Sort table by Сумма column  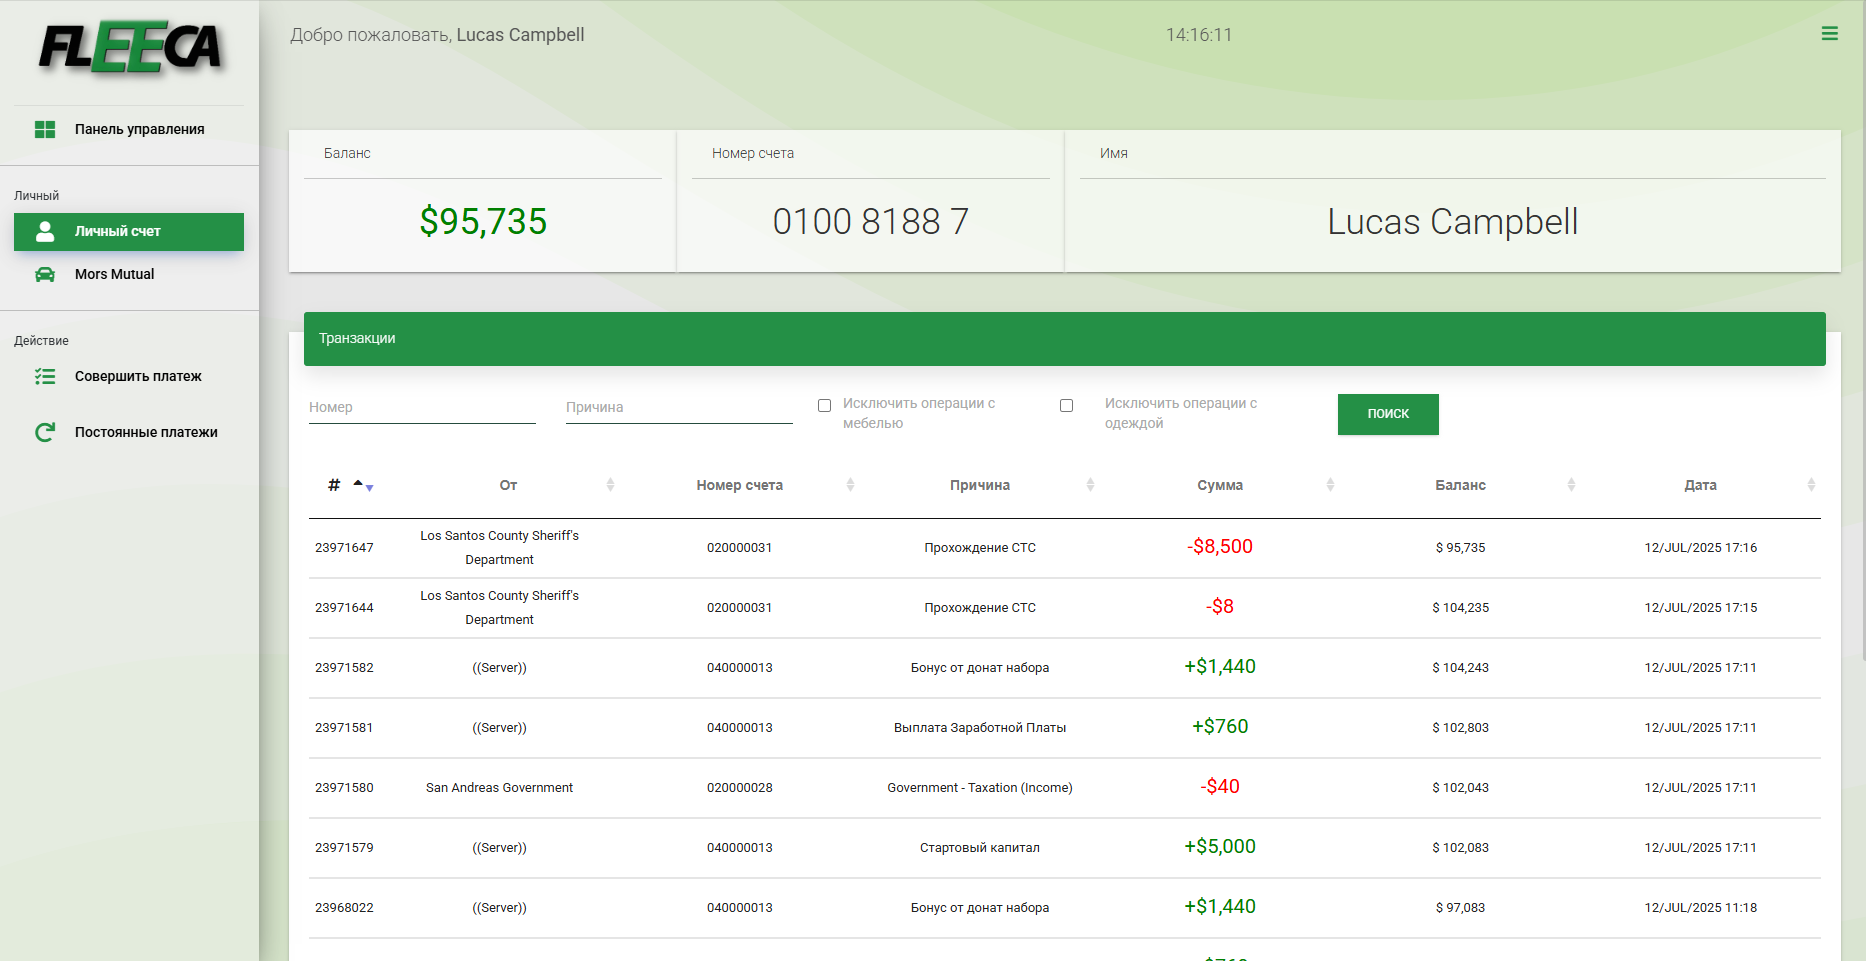(x=1220, y=485)
